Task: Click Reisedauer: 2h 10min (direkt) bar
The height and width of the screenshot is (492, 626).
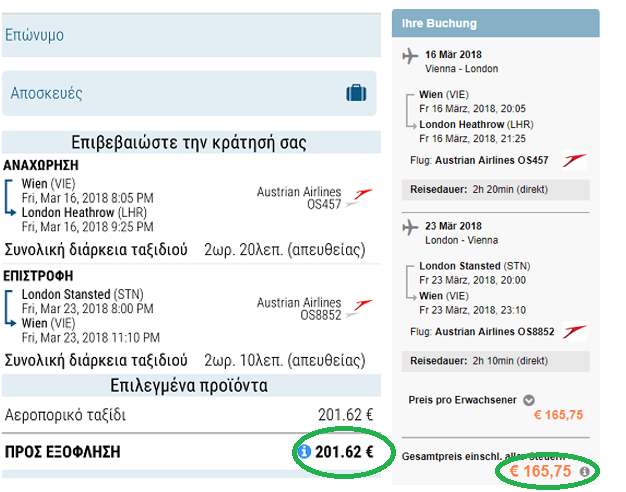Action: (495, 361)
